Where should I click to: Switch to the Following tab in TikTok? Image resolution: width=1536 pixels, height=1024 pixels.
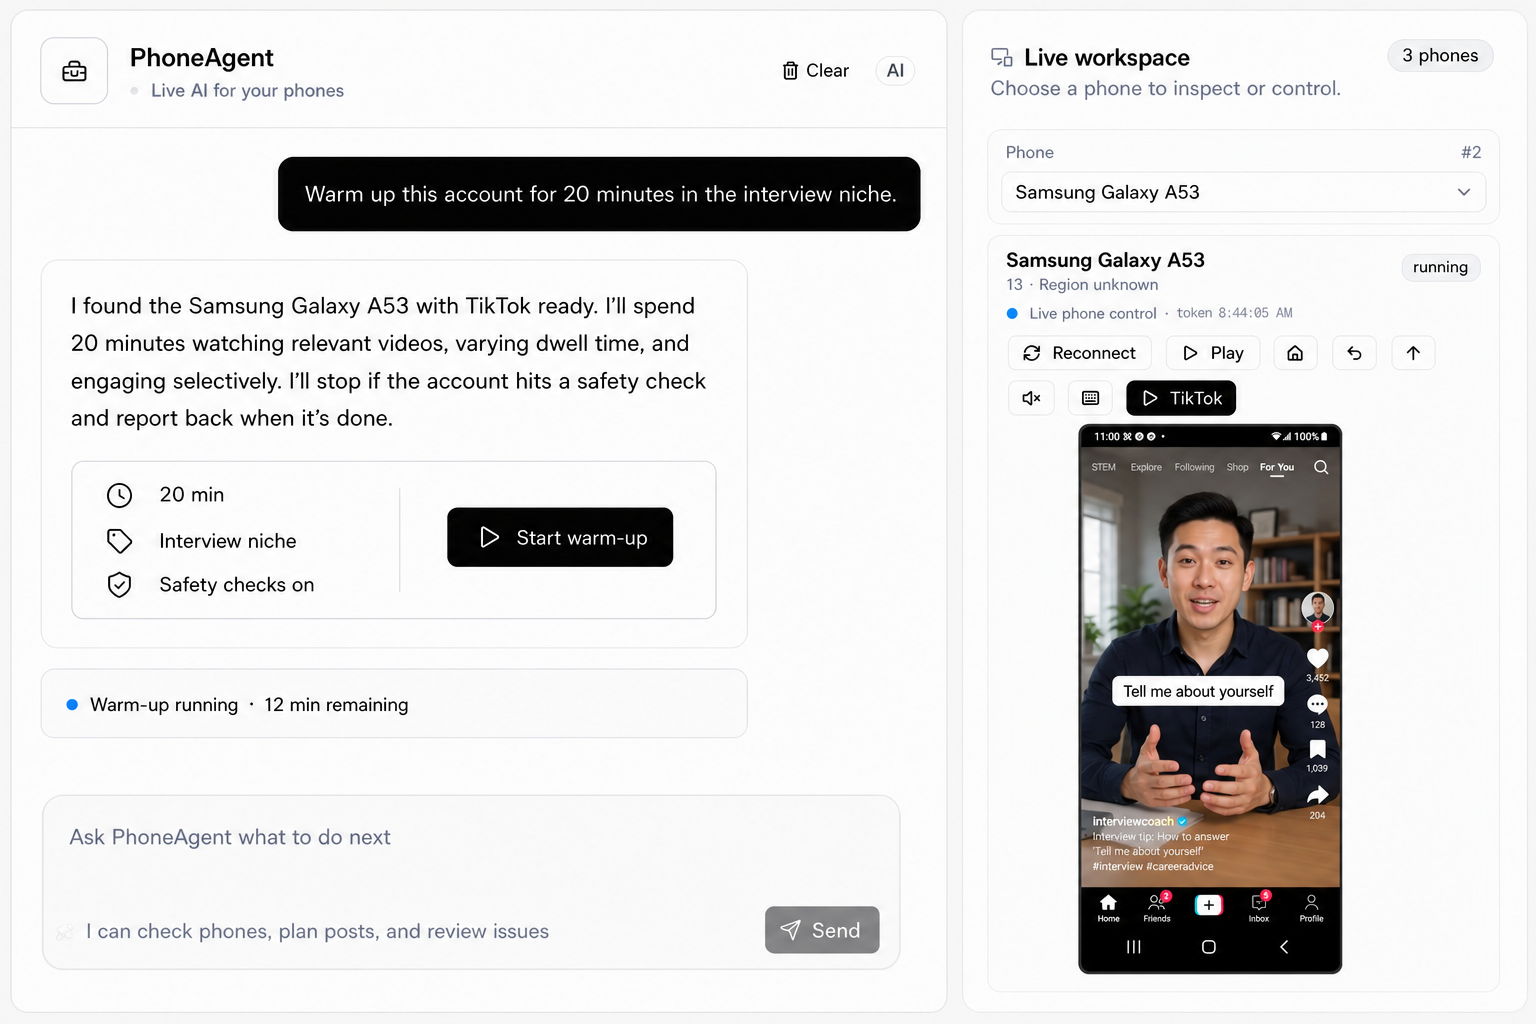click(1194, 467)
